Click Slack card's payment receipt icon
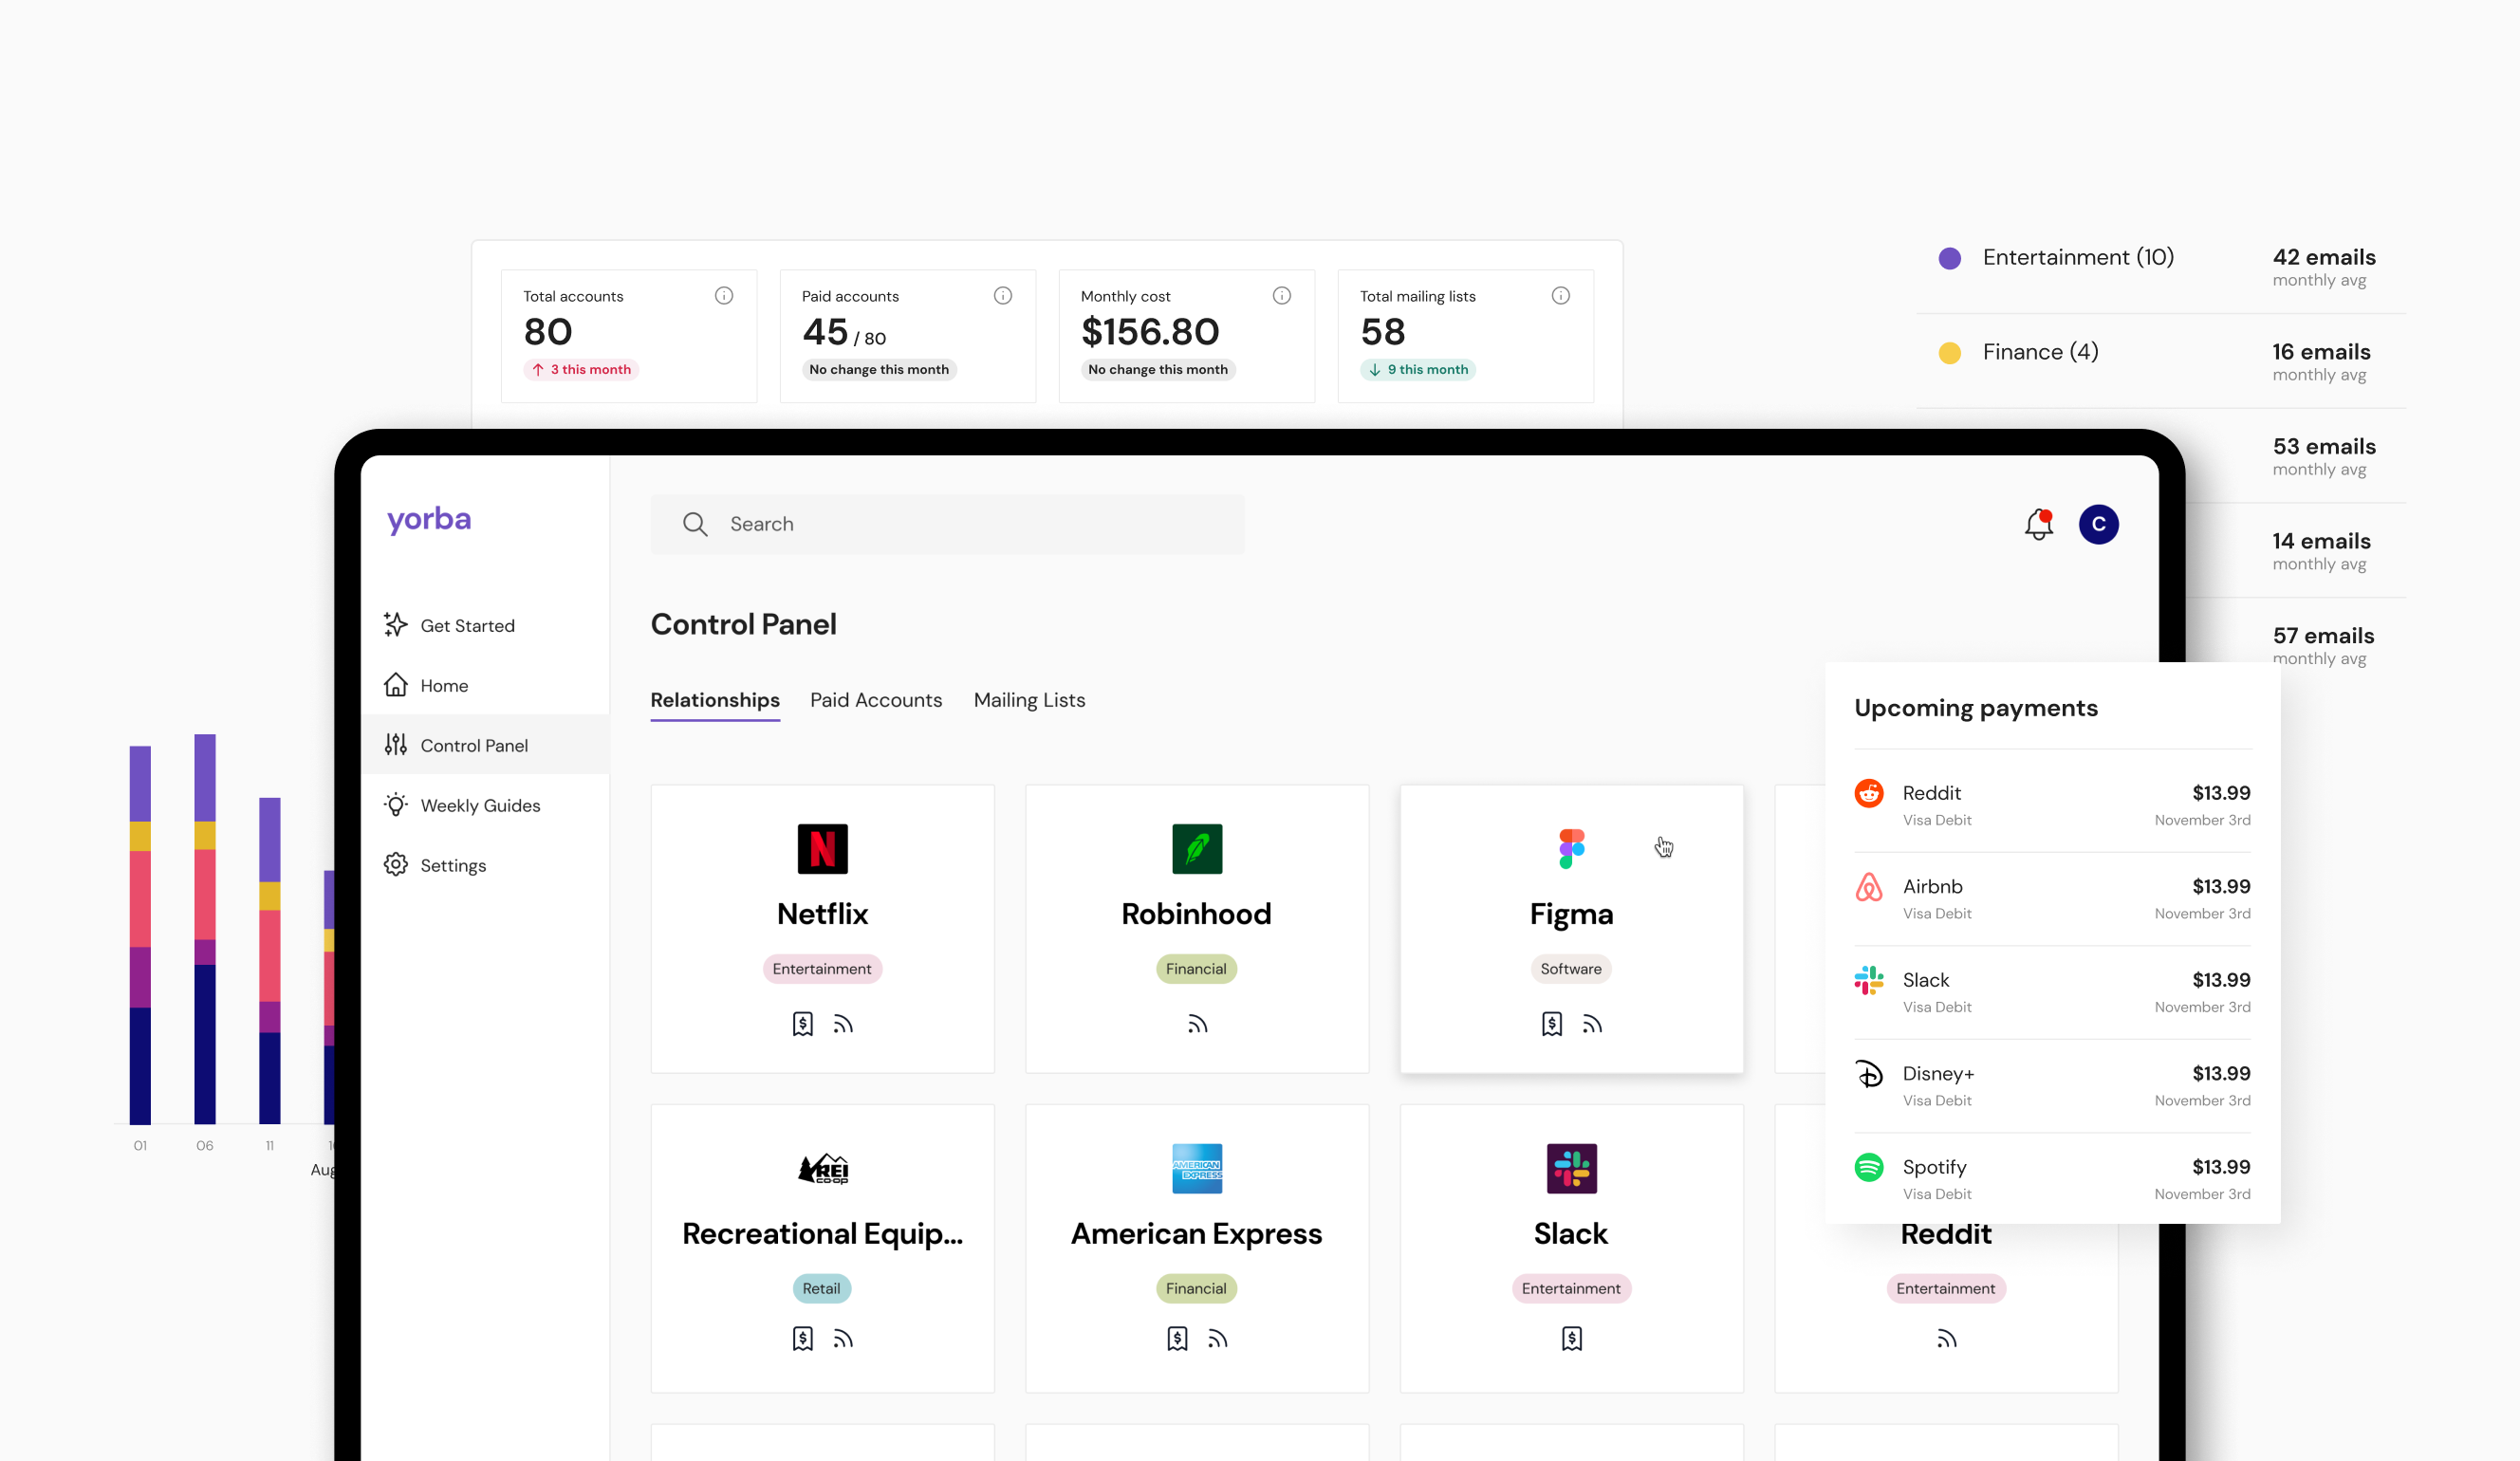 point(1571,1339)
